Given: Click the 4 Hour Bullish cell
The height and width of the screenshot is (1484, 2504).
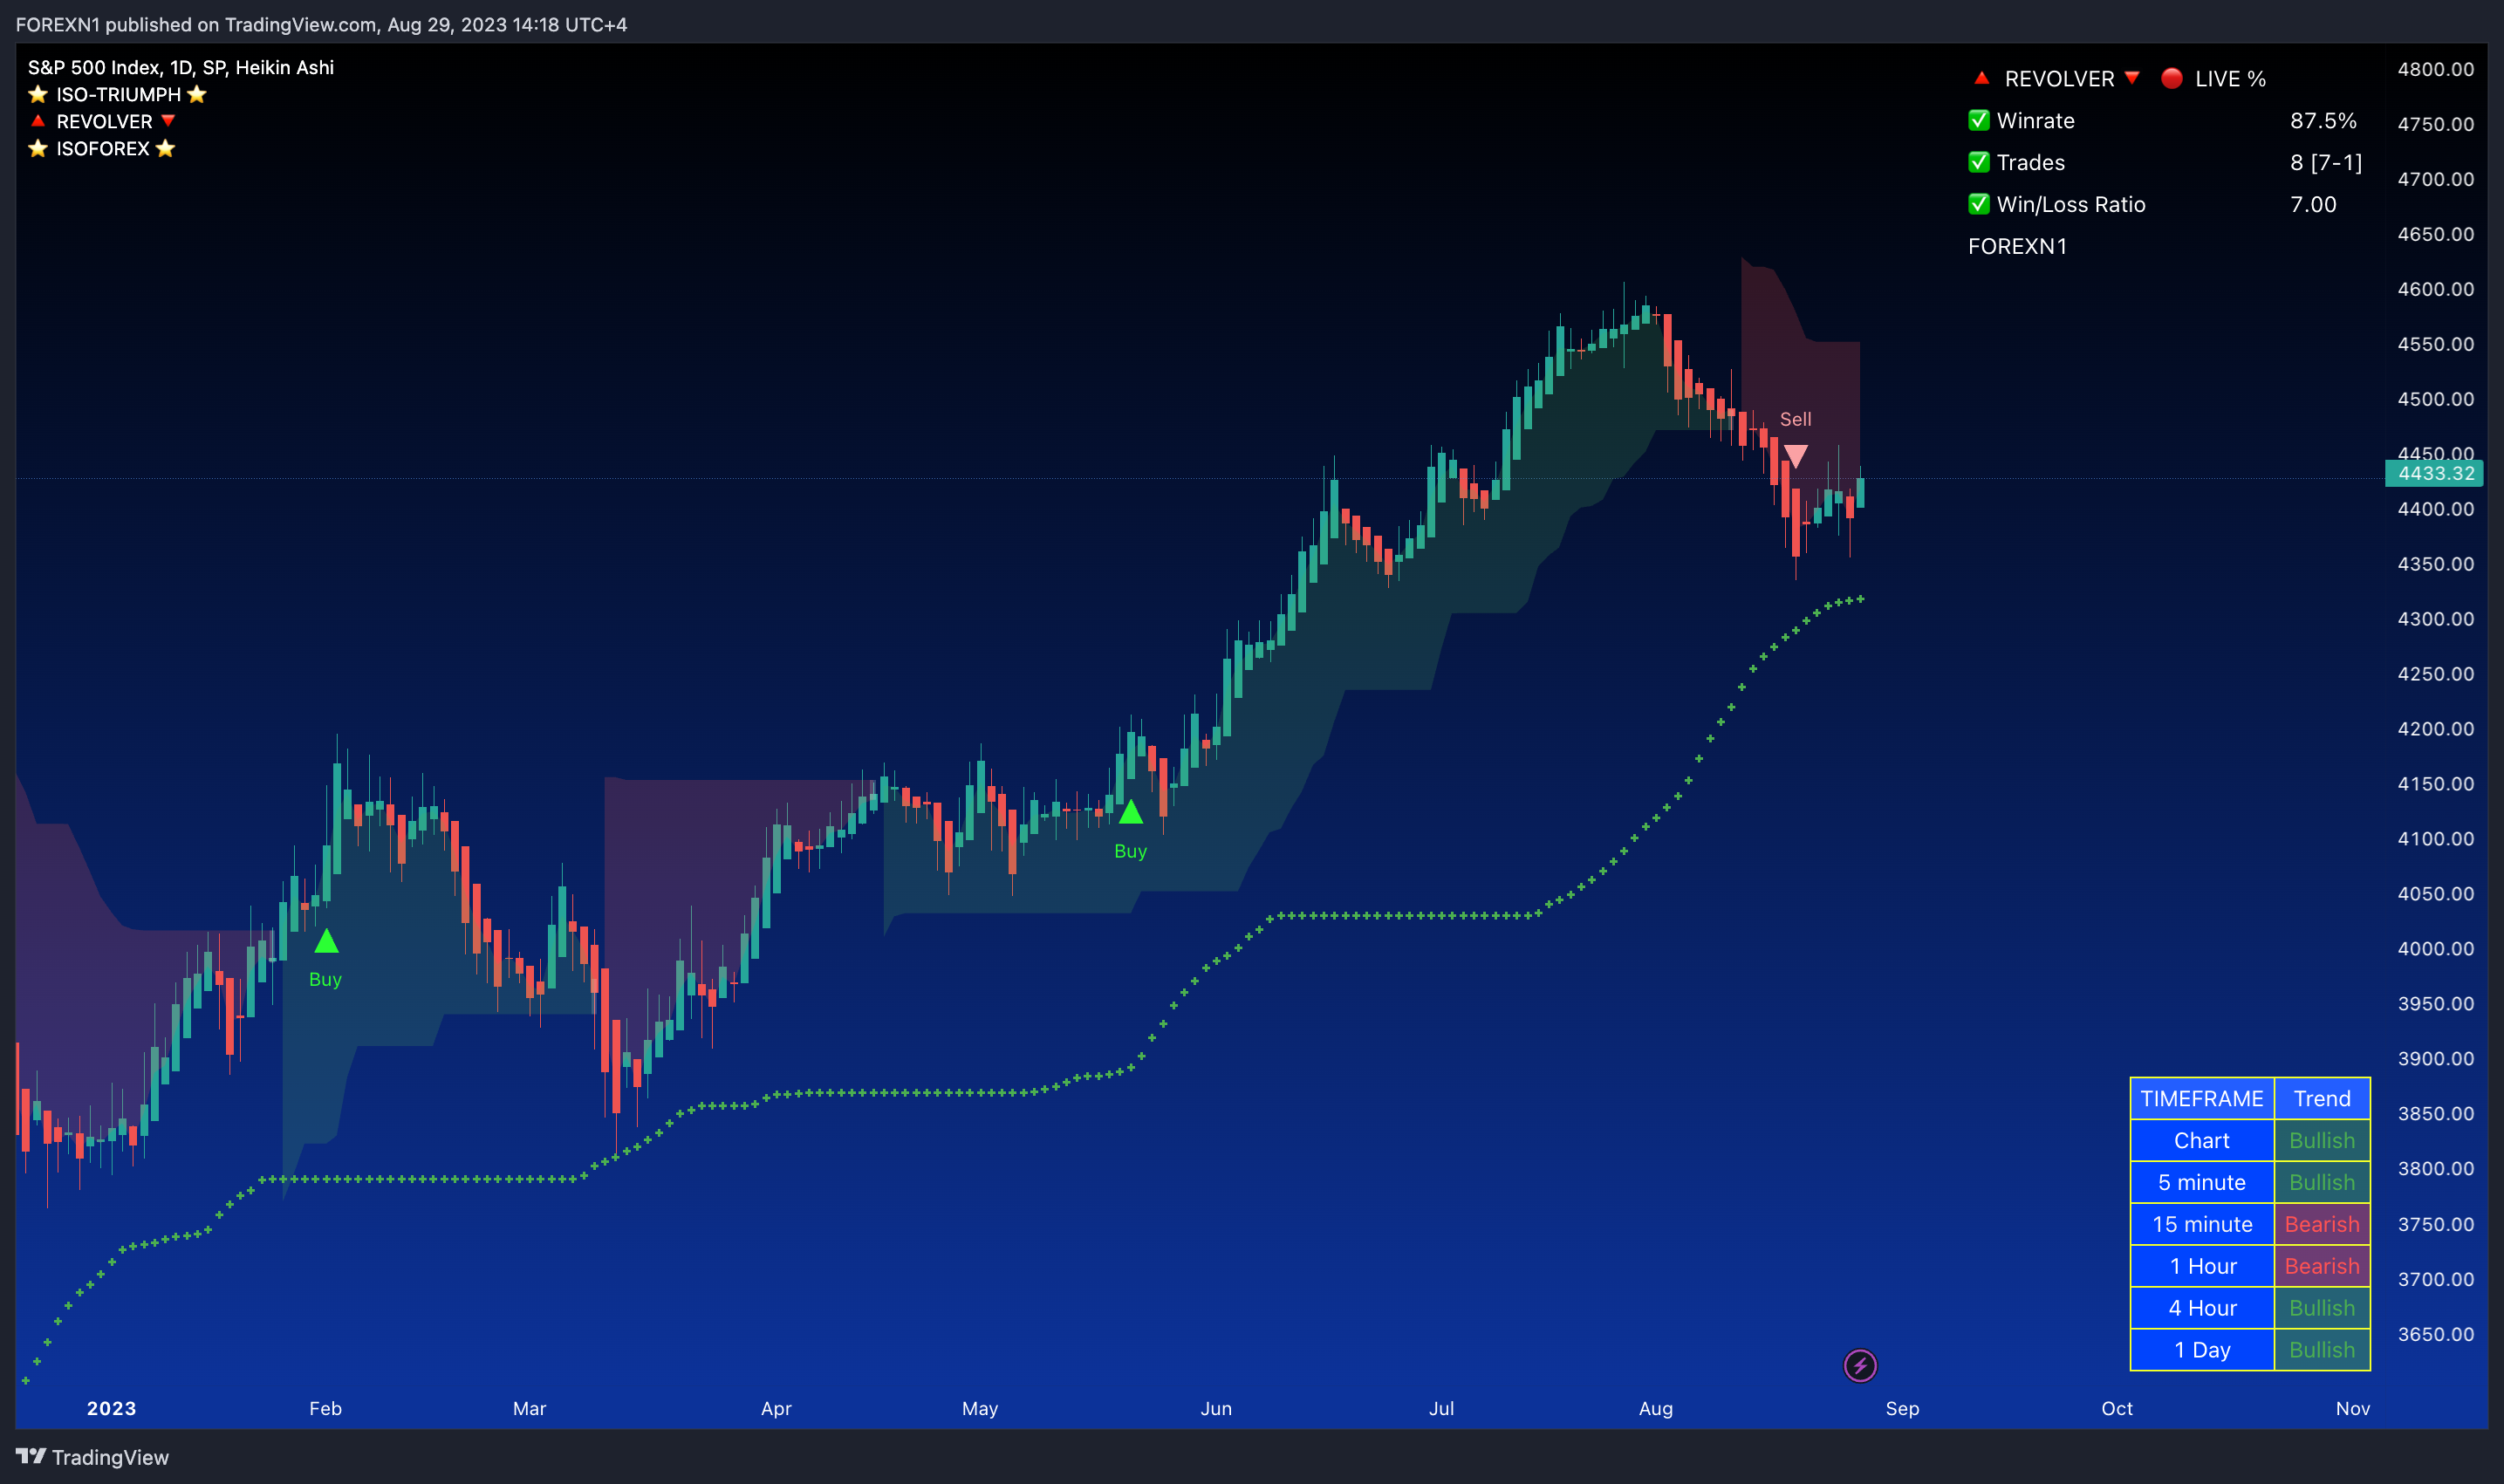Looking at the screenshot, I should [2322, 1308].
